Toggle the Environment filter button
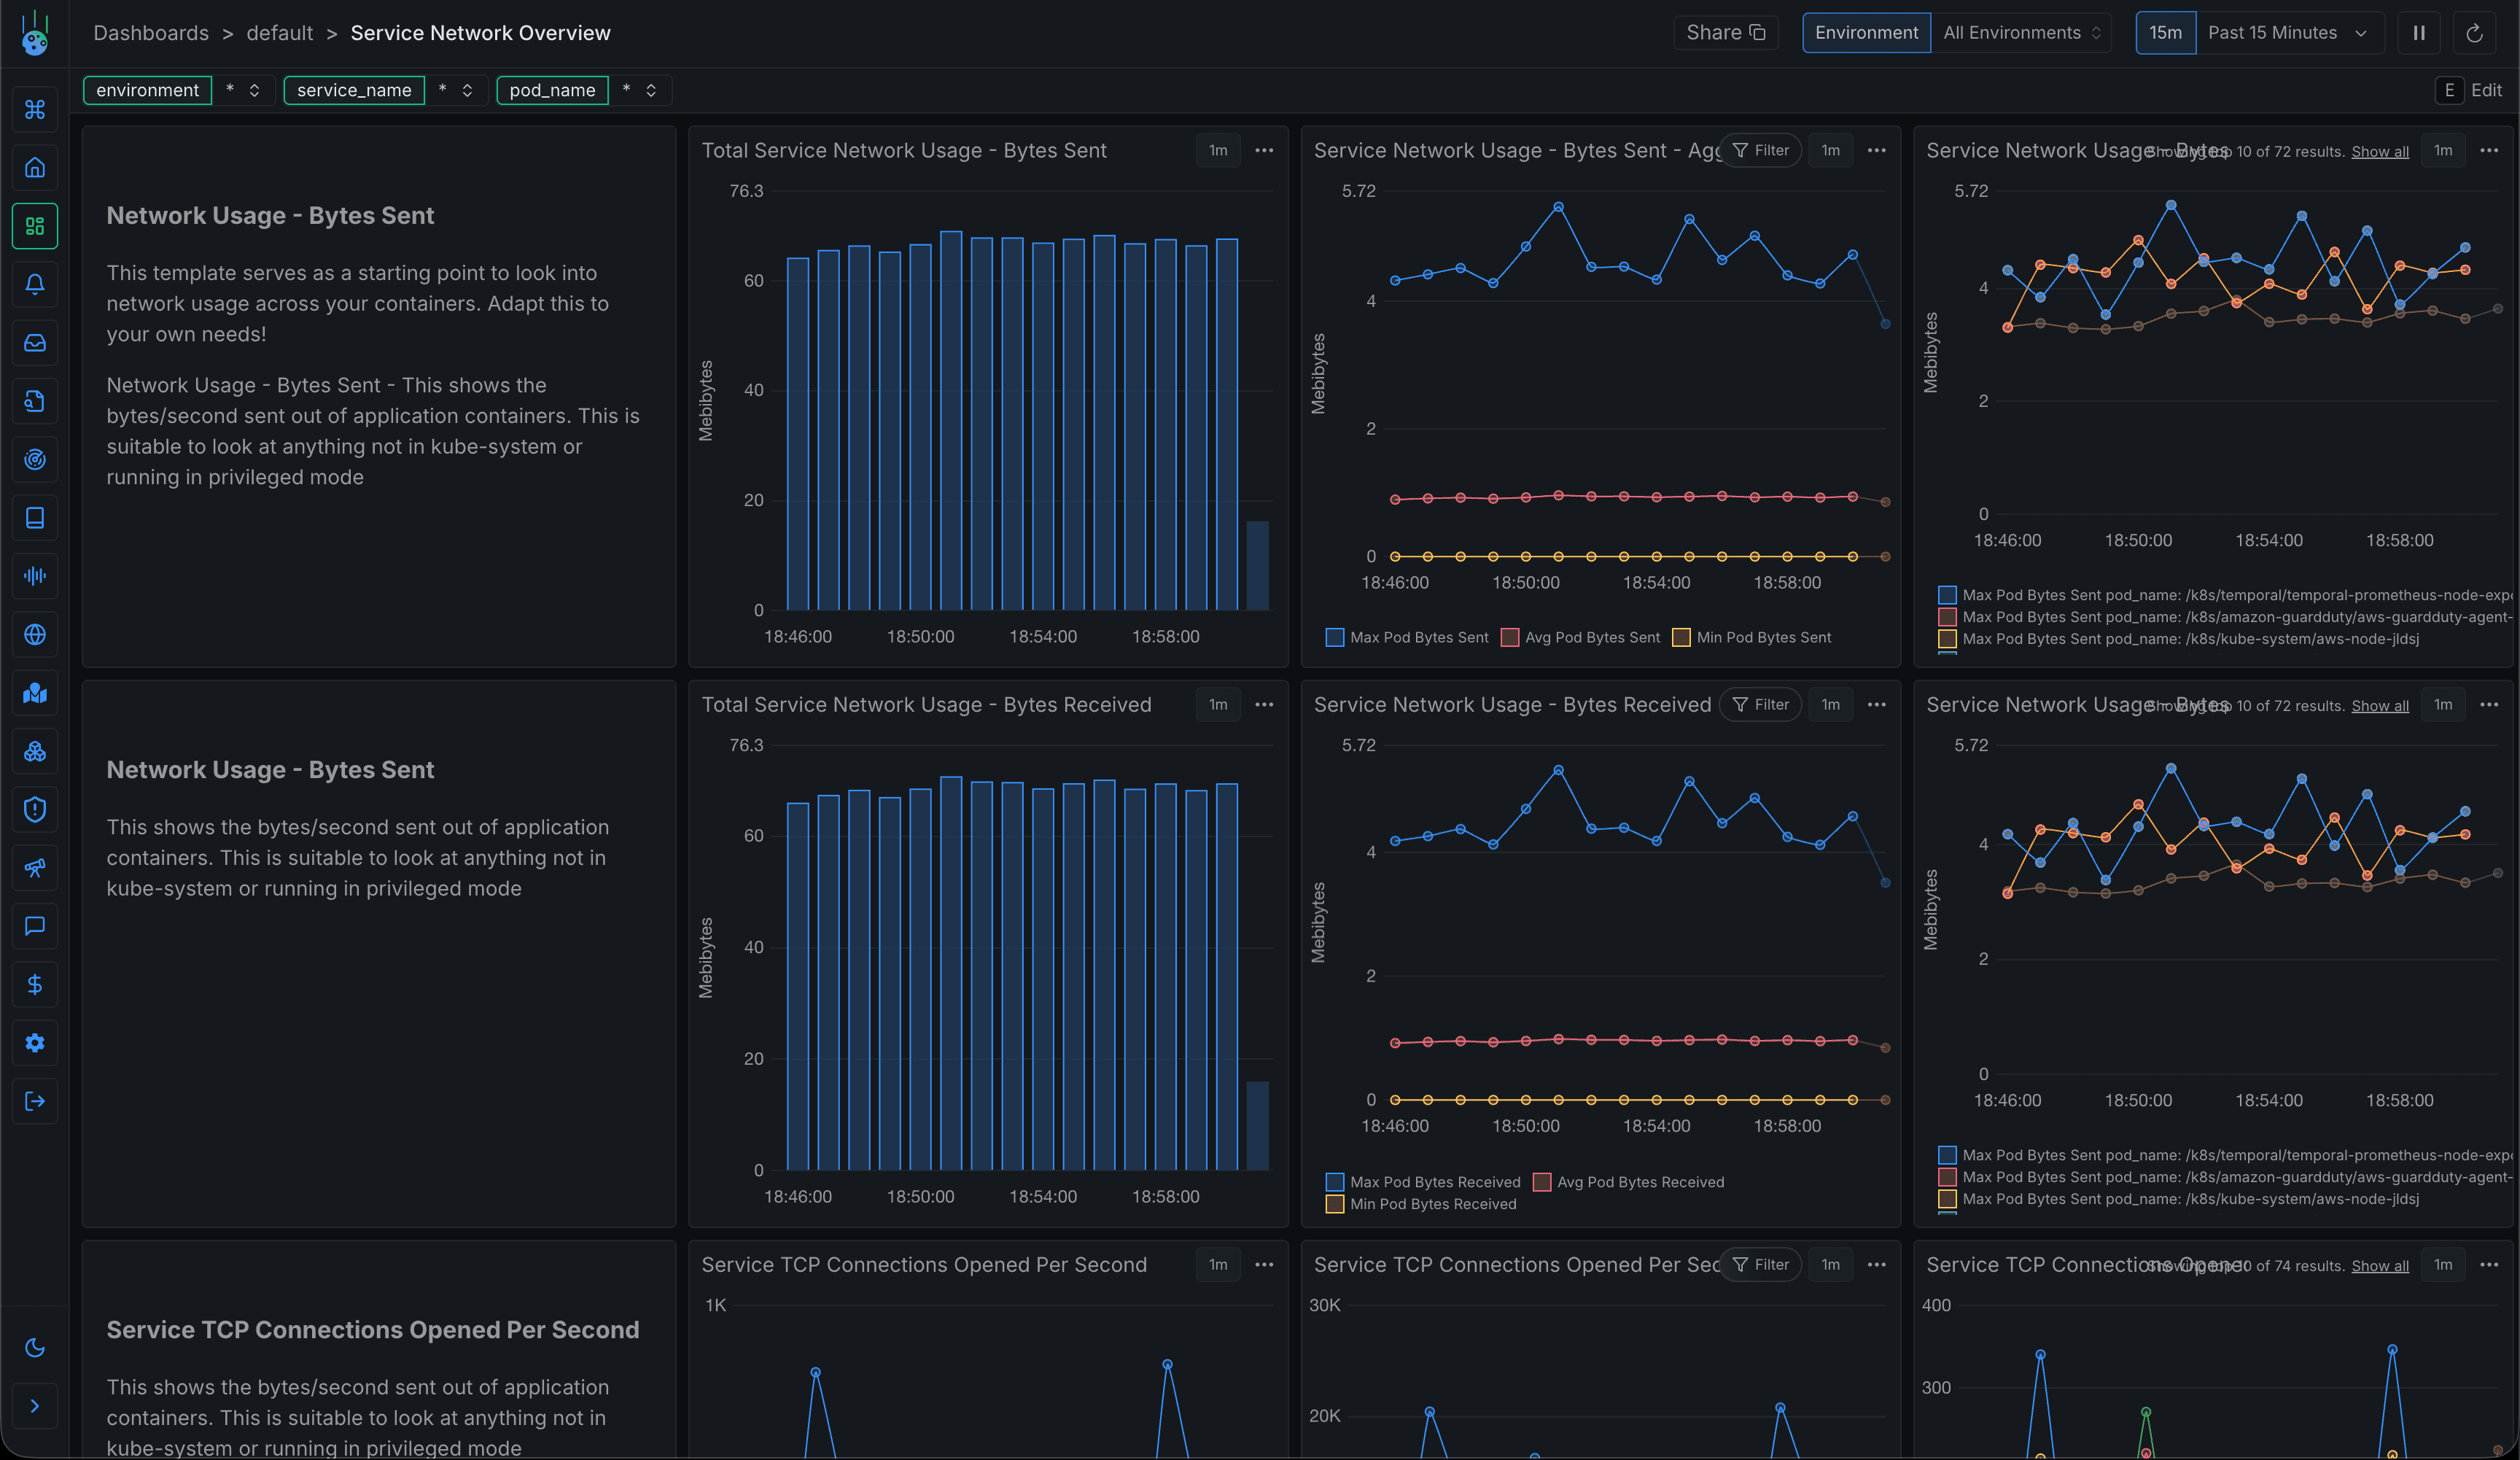 (1866, 32)
